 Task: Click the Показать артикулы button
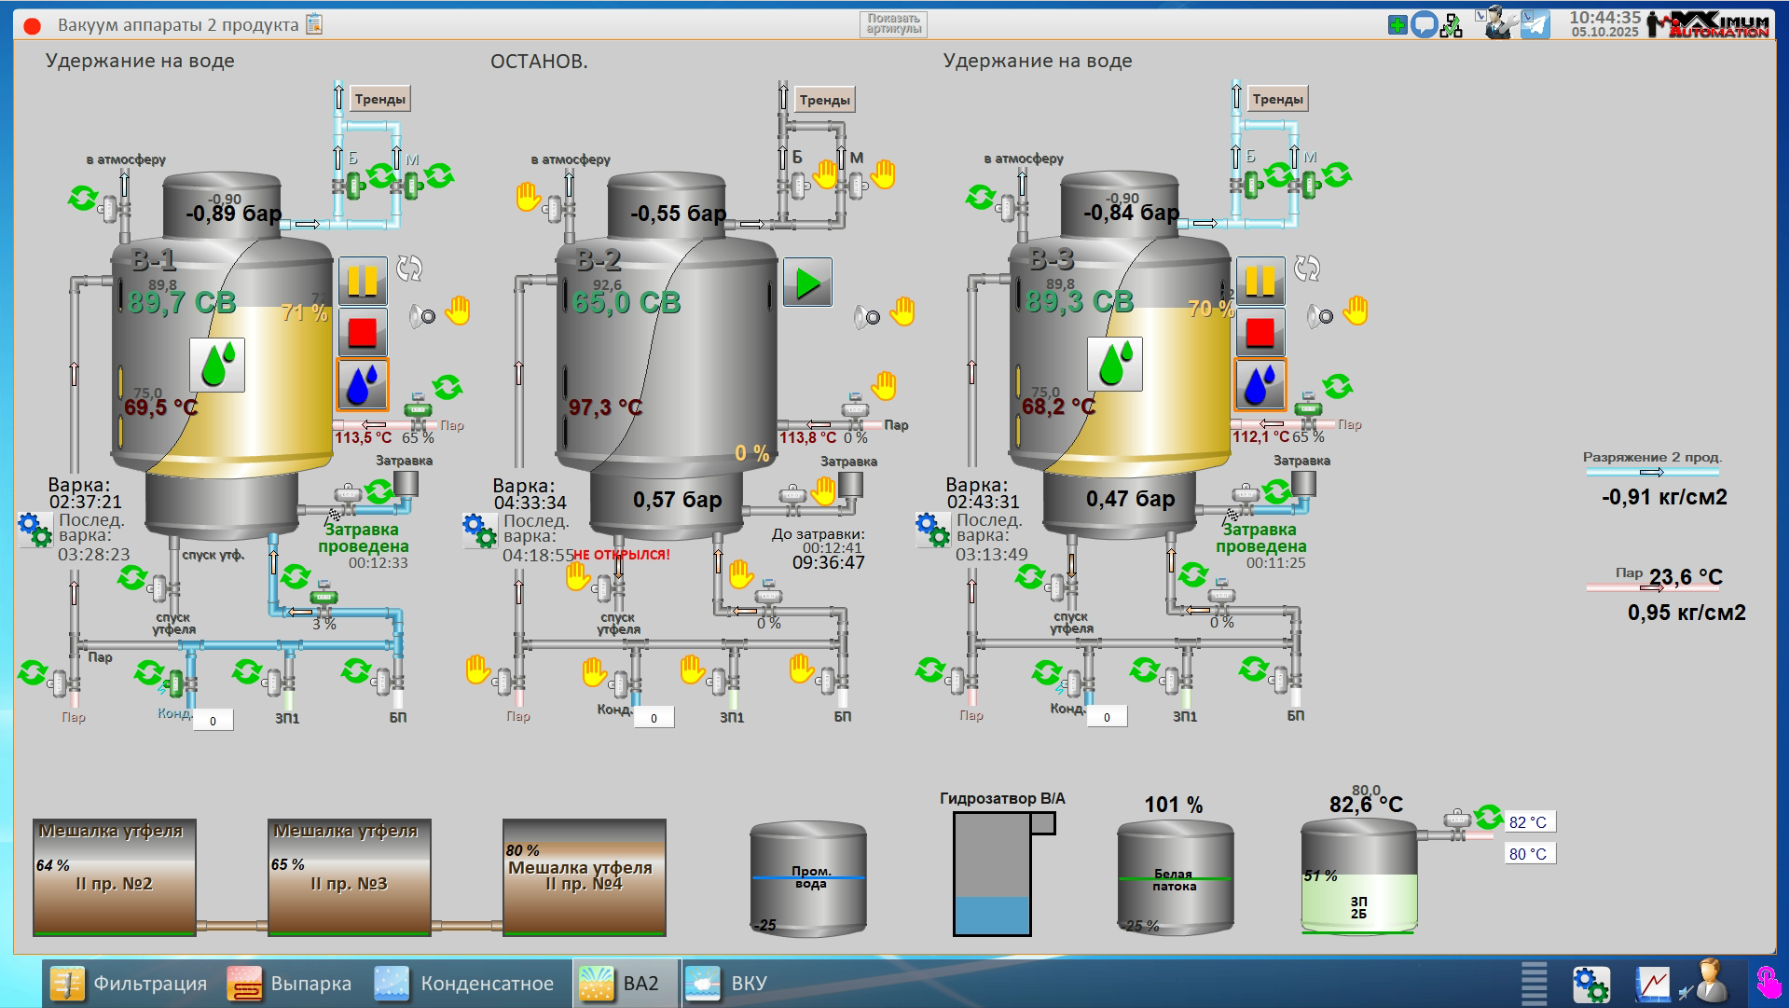[893, 24]
